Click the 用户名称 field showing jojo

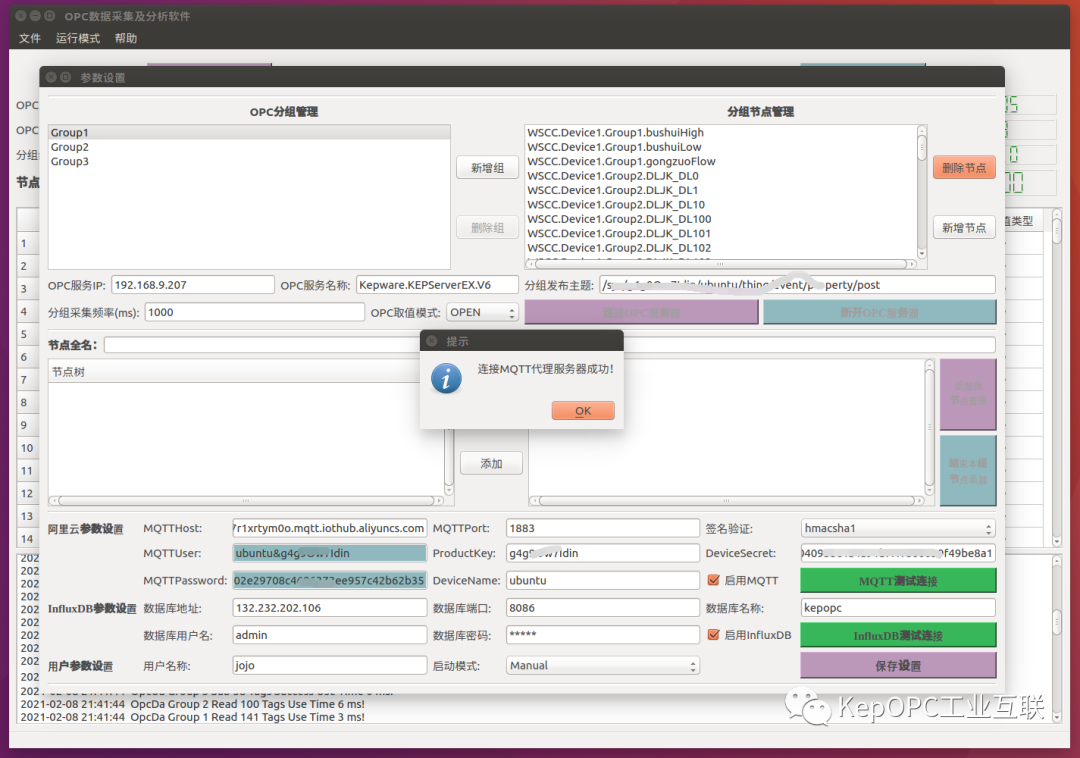tap(329, 665)
